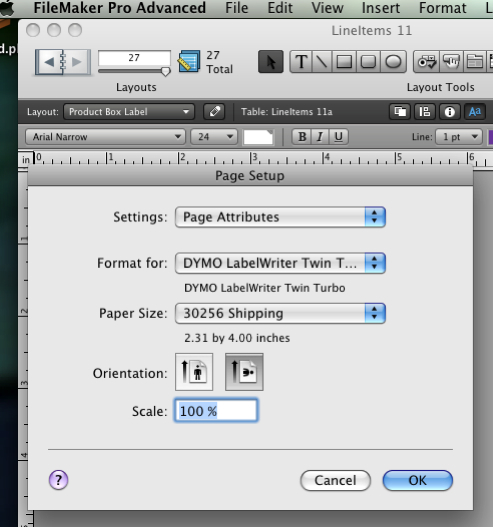Click the purple line color swatch
This screenshot has height=527, width=493.
point(491,137)
